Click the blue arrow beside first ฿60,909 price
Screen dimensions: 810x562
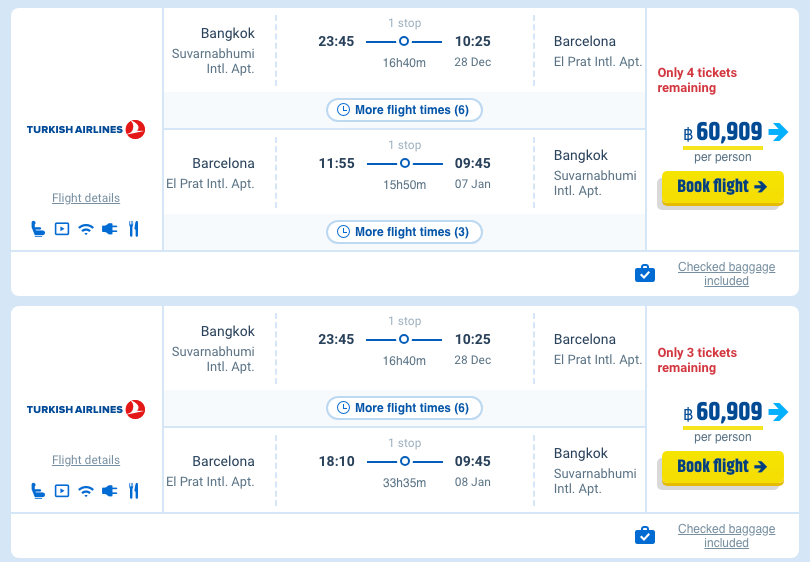778,132
